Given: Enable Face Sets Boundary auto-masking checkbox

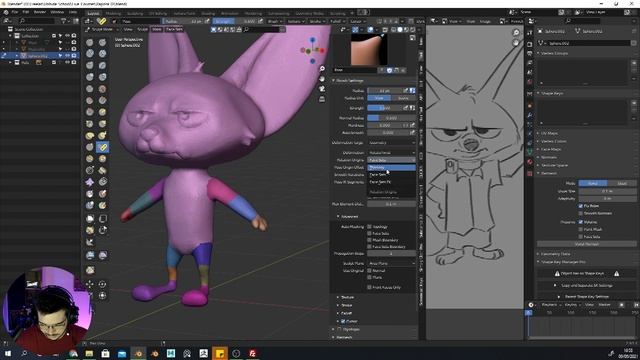Looking at the screenshot, I should [x=369, y=247].
